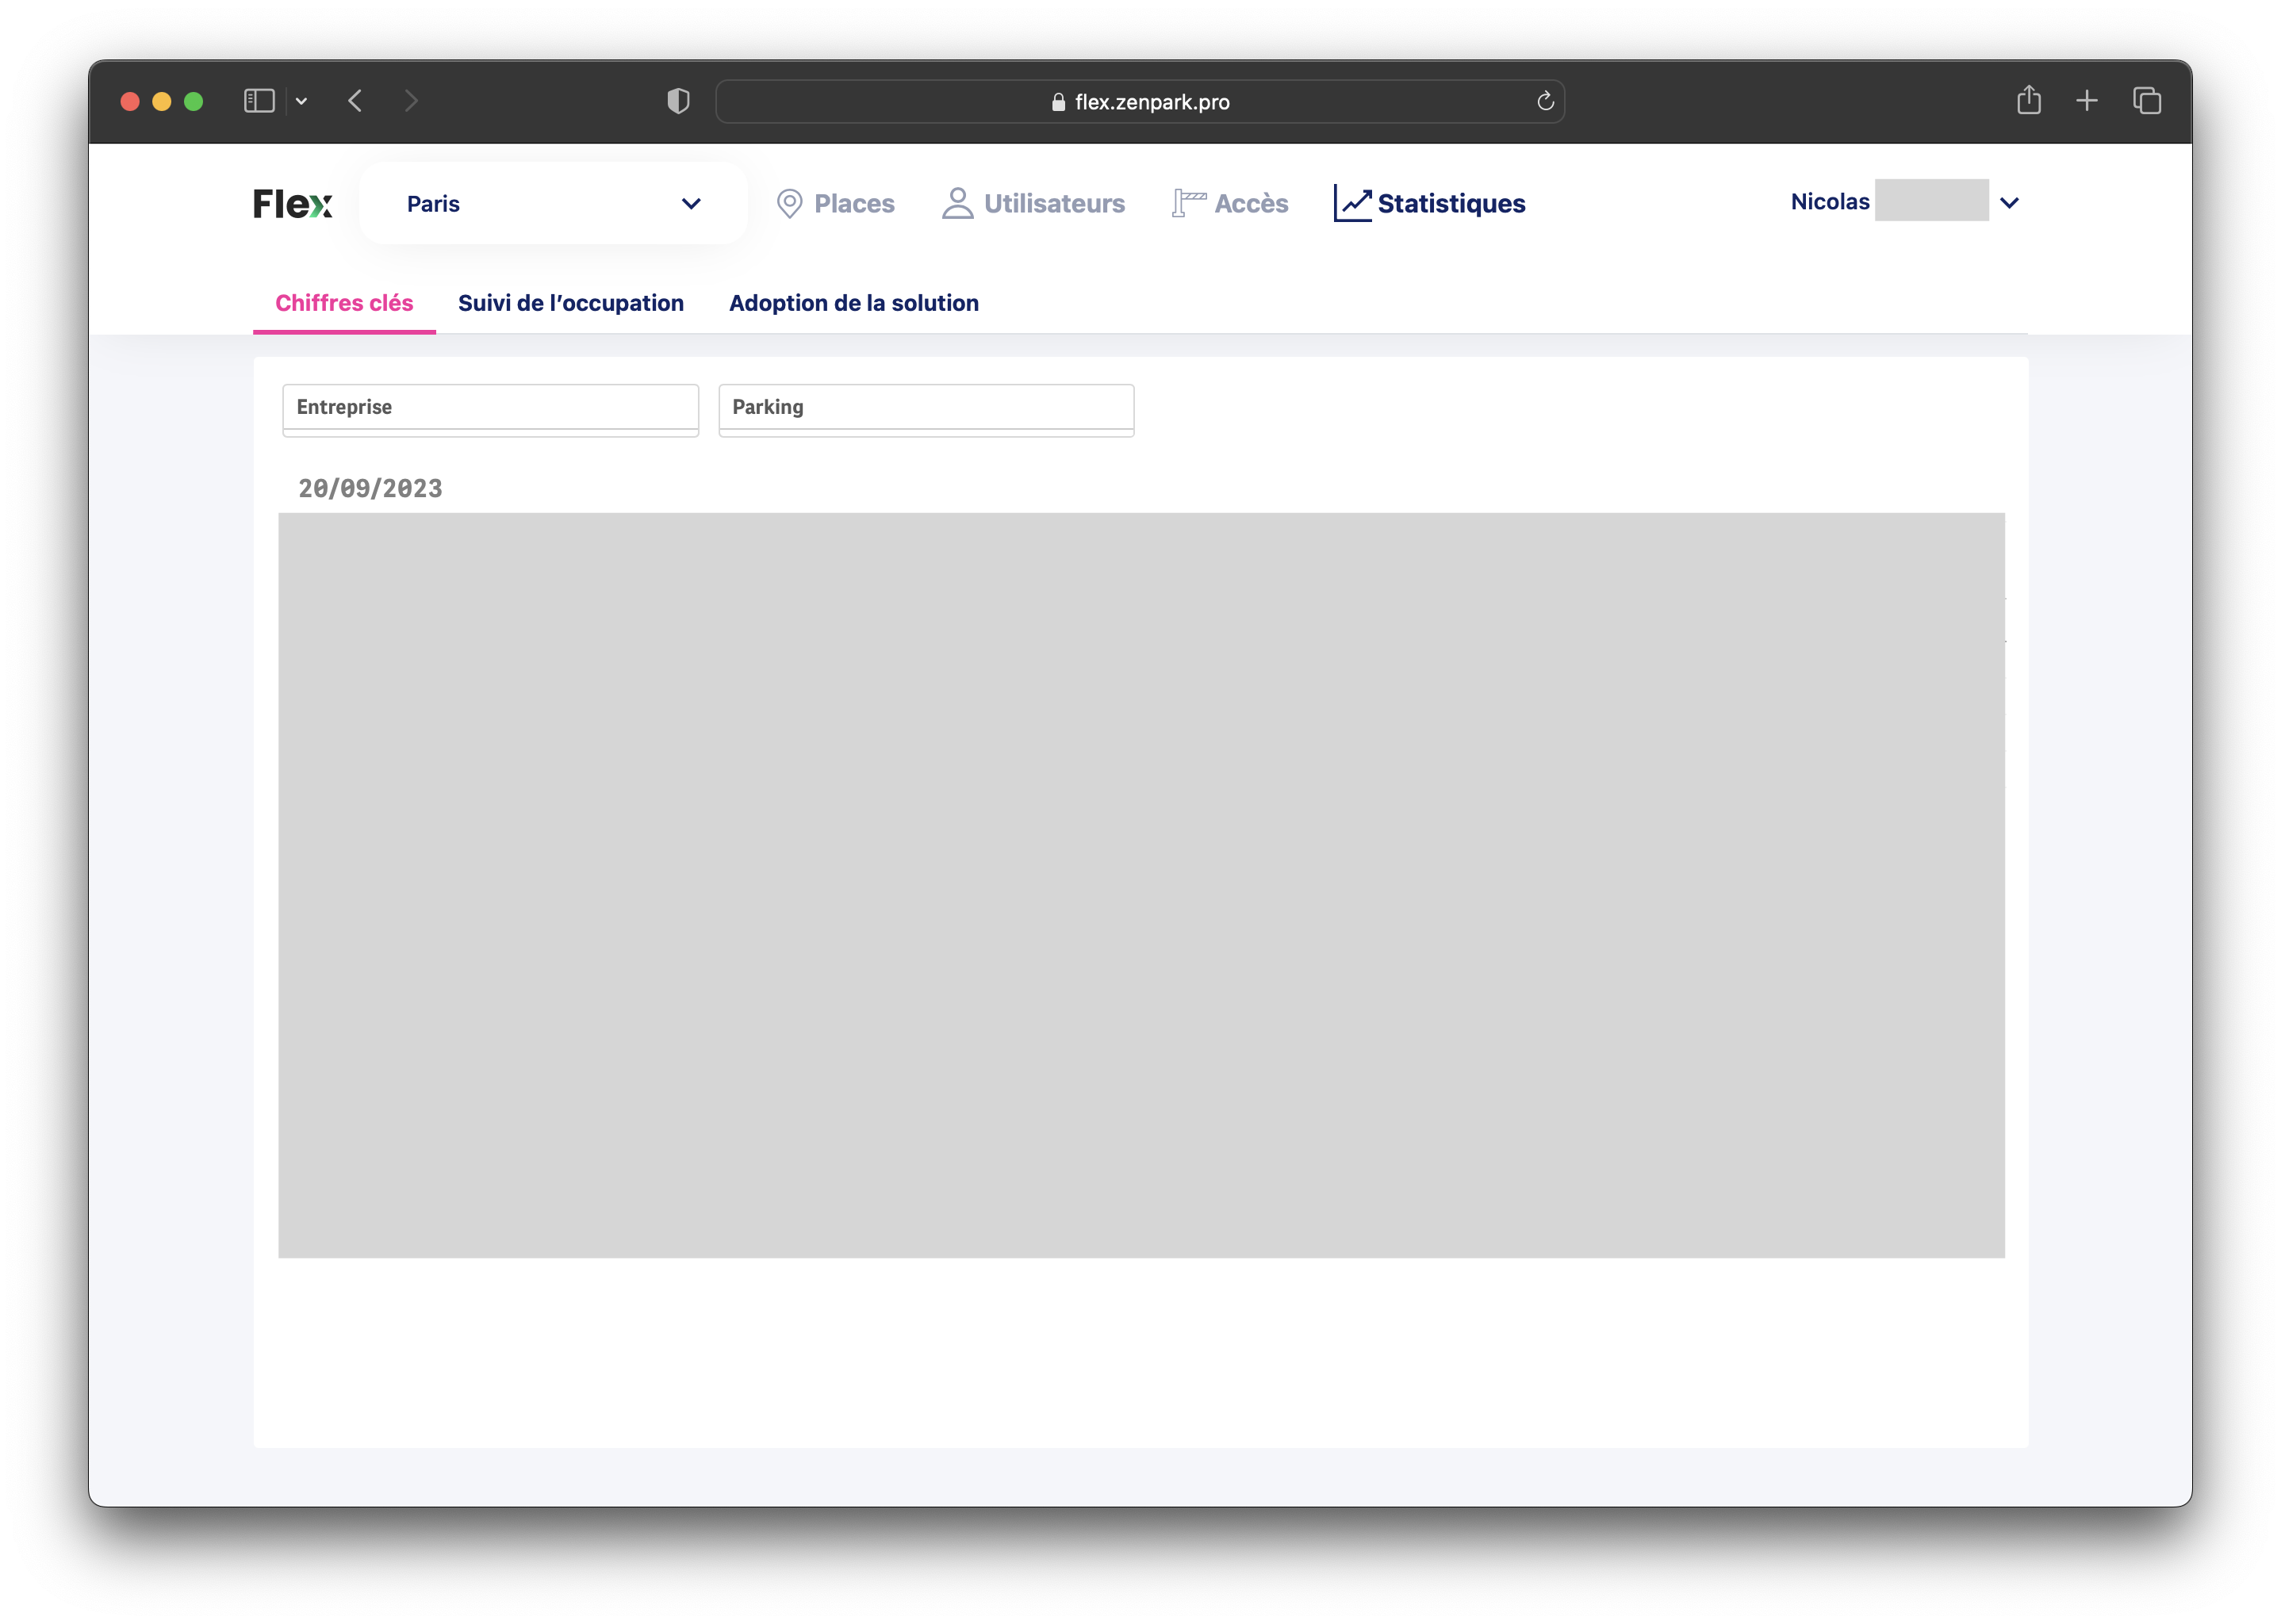This screenshot has height=1624, width=2281.
Task: Click the Places map pin icon
Action: point(790,204)
